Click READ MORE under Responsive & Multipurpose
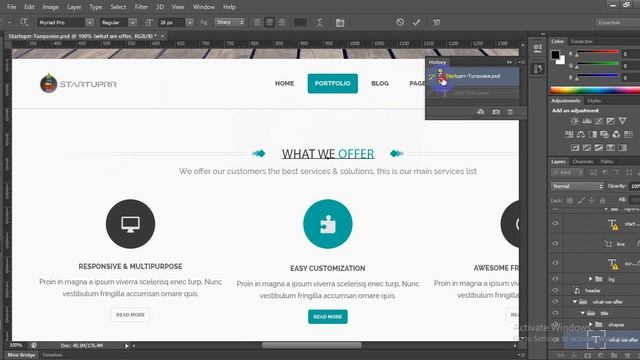Viewport: 640px width, 360px height. (130, 315)
